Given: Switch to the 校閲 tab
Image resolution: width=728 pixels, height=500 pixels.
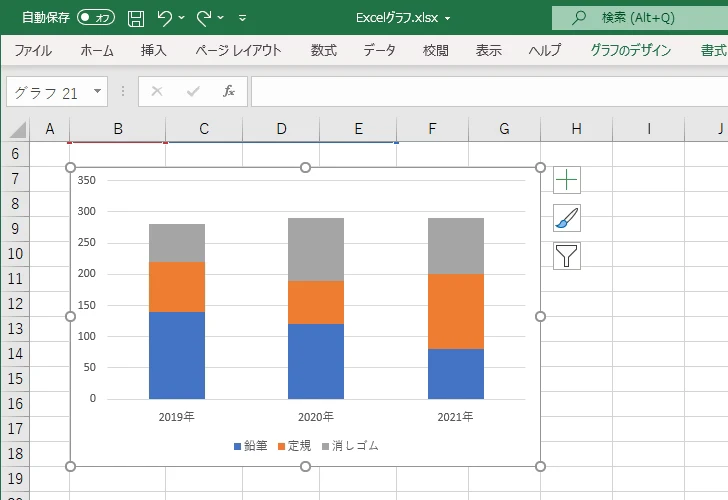Looking at the screenshot, I should [x=436, y=50].
